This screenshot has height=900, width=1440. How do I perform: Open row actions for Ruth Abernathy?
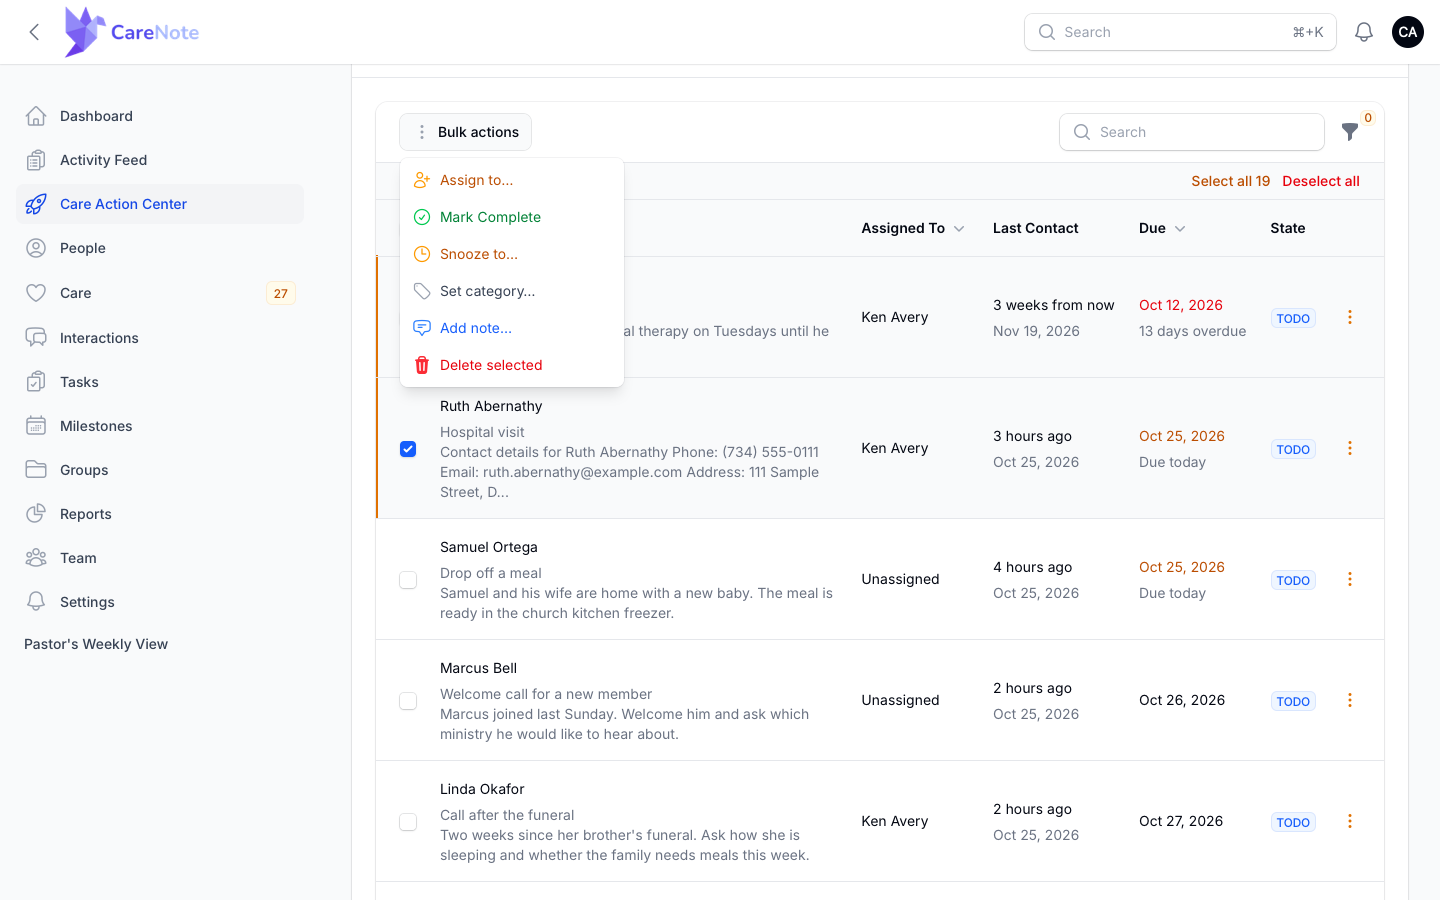pos(1349,448)
